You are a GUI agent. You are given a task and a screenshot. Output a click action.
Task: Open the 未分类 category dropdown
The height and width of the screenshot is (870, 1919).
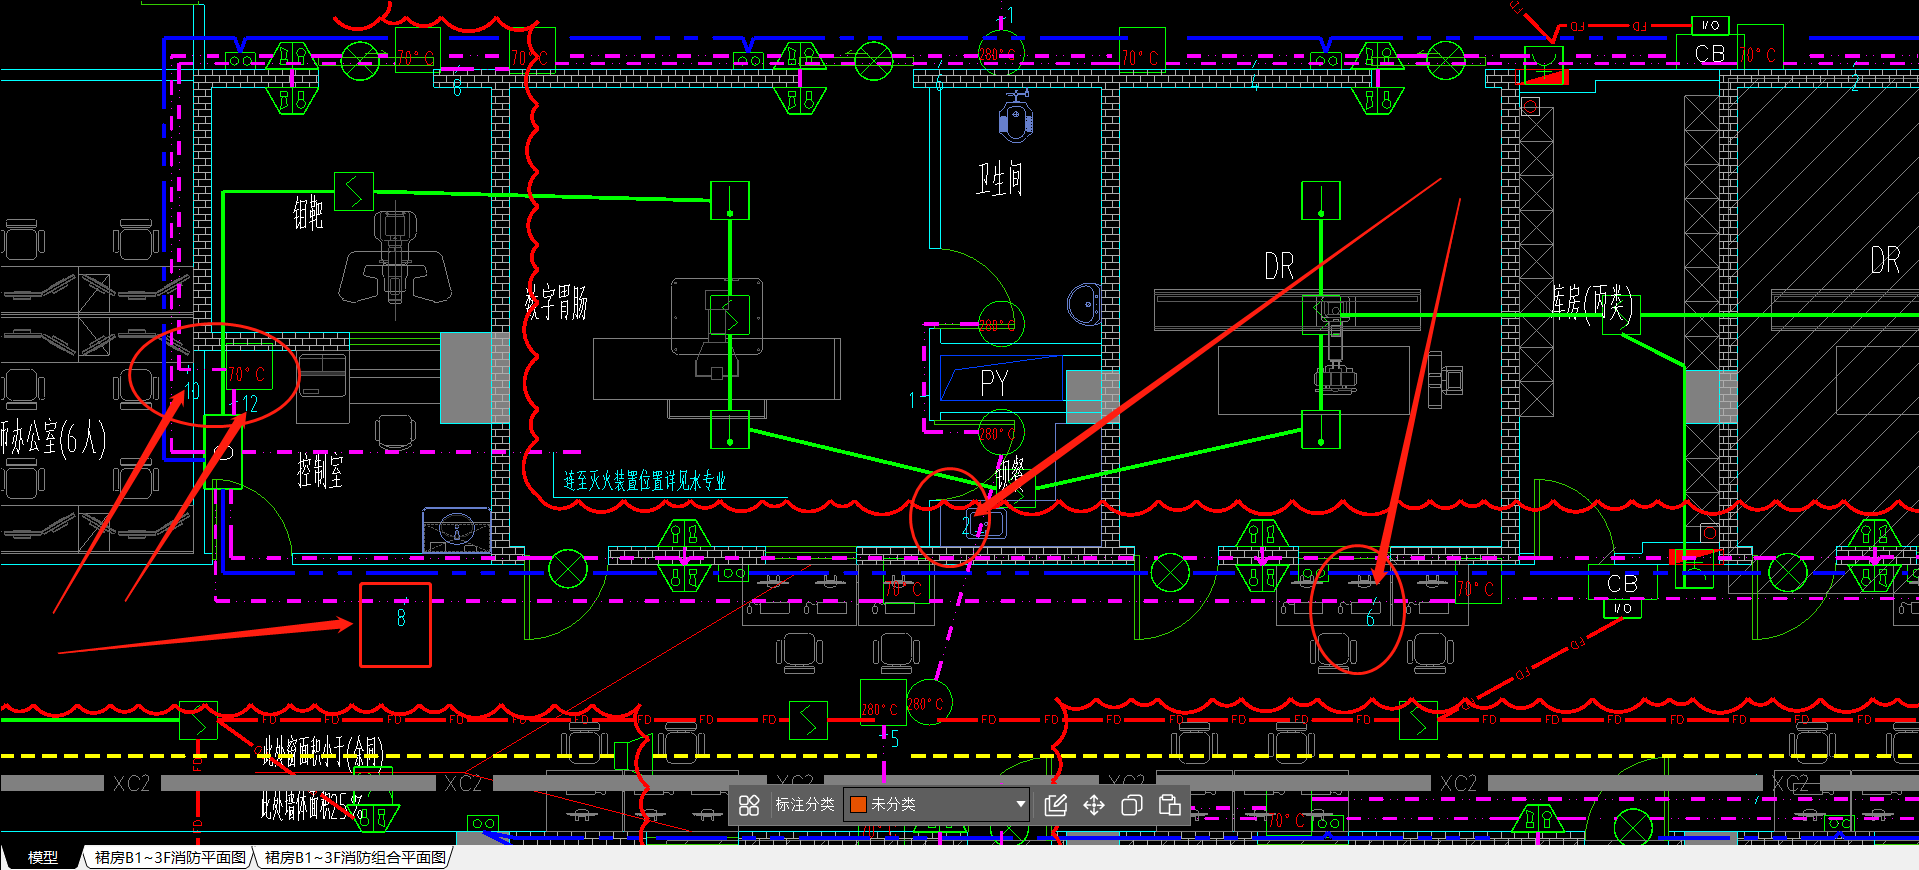(936, 805)
